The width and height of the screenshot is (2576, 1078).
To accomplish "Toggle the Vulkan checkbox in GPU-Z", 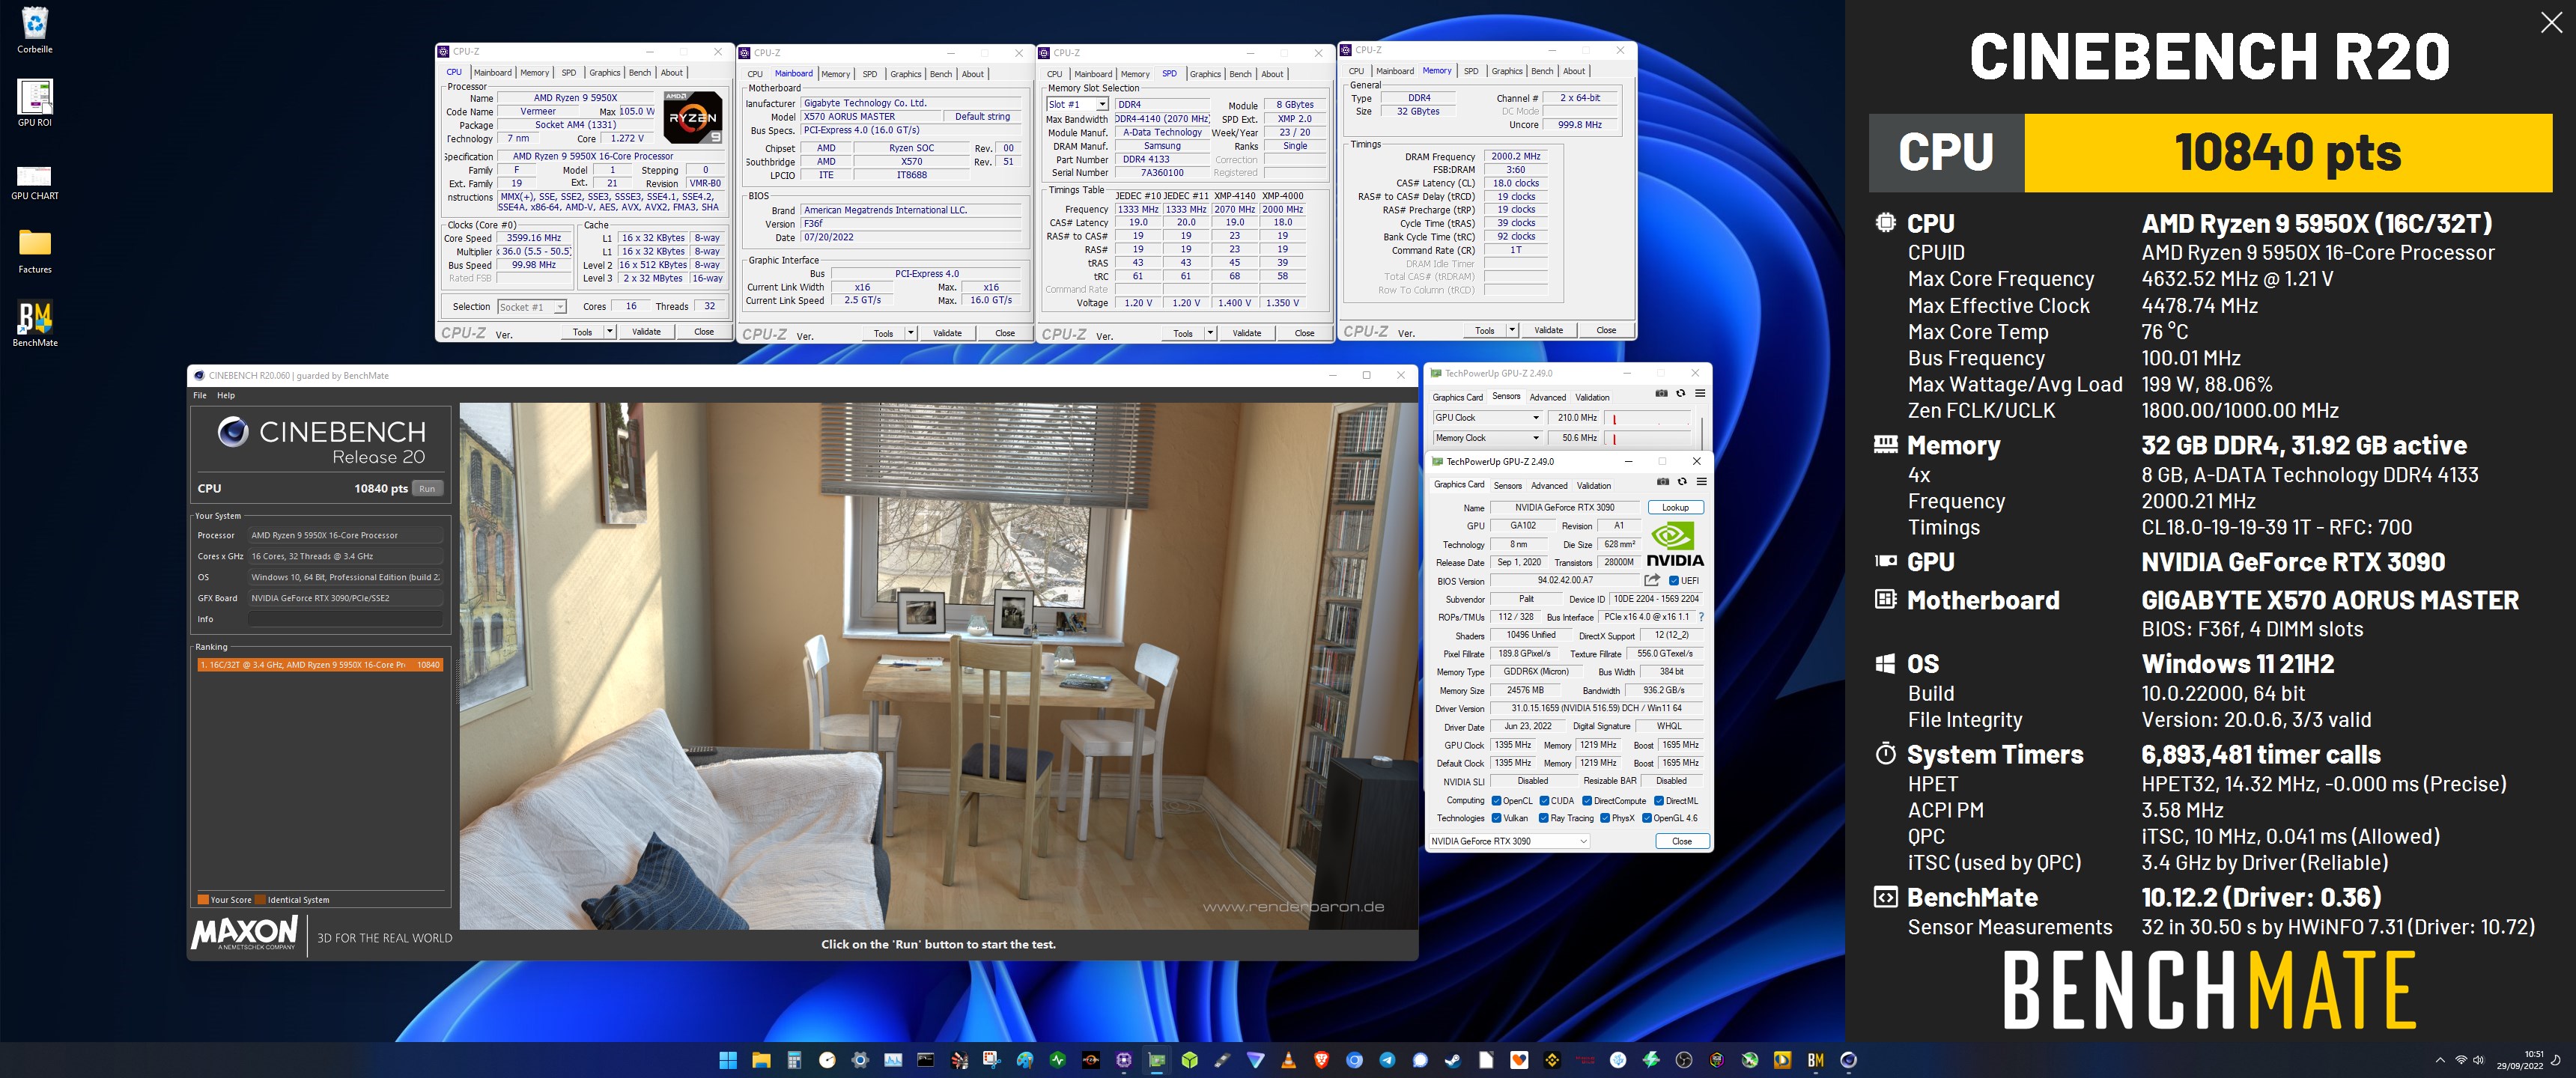I will coord(1496,818).
